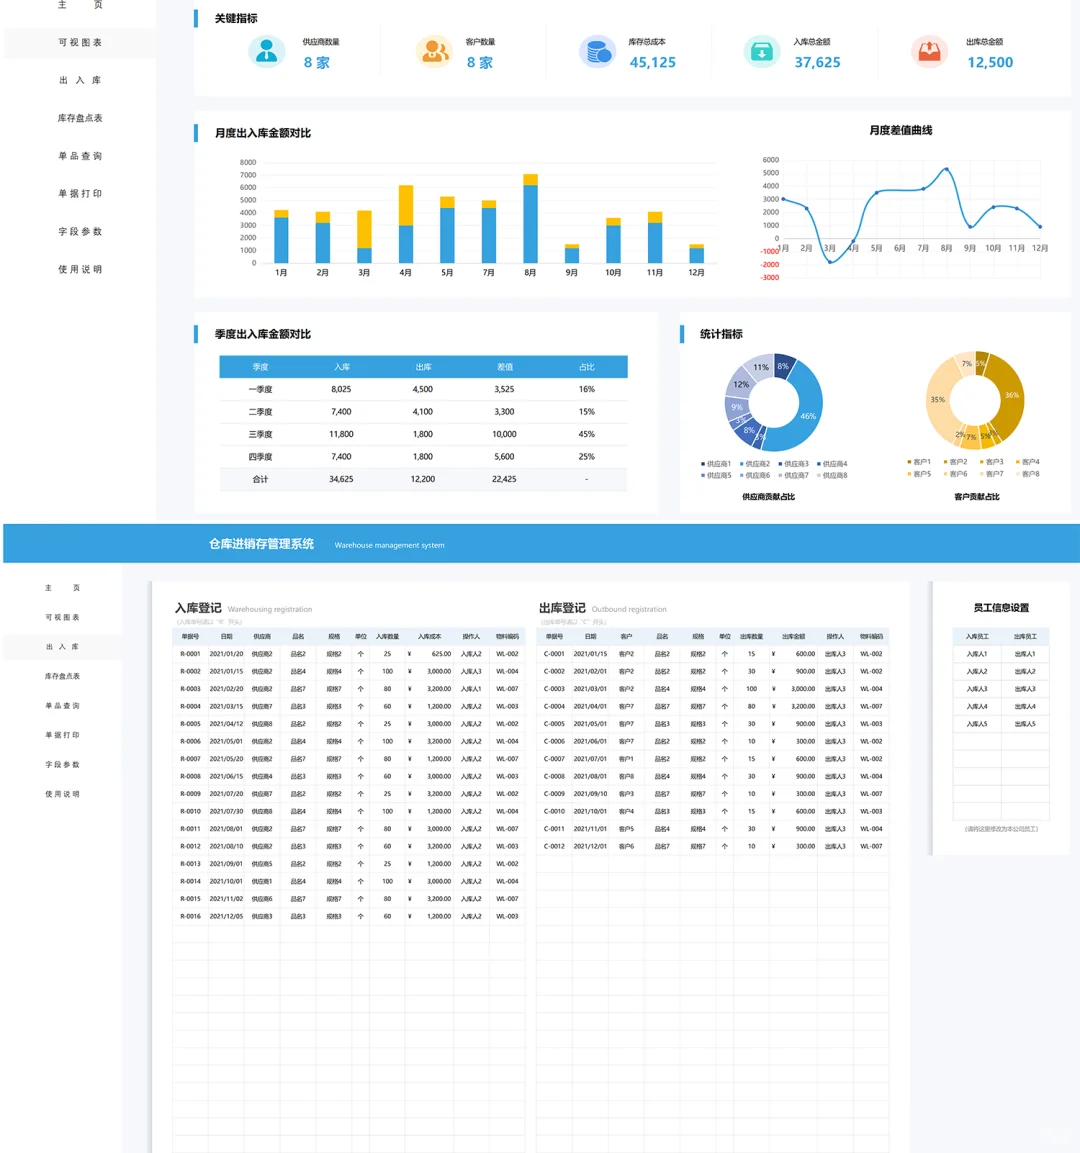Click the inbound total amount tray icon
This screenshot has height=1153, width=1080.
click(762, 51)
